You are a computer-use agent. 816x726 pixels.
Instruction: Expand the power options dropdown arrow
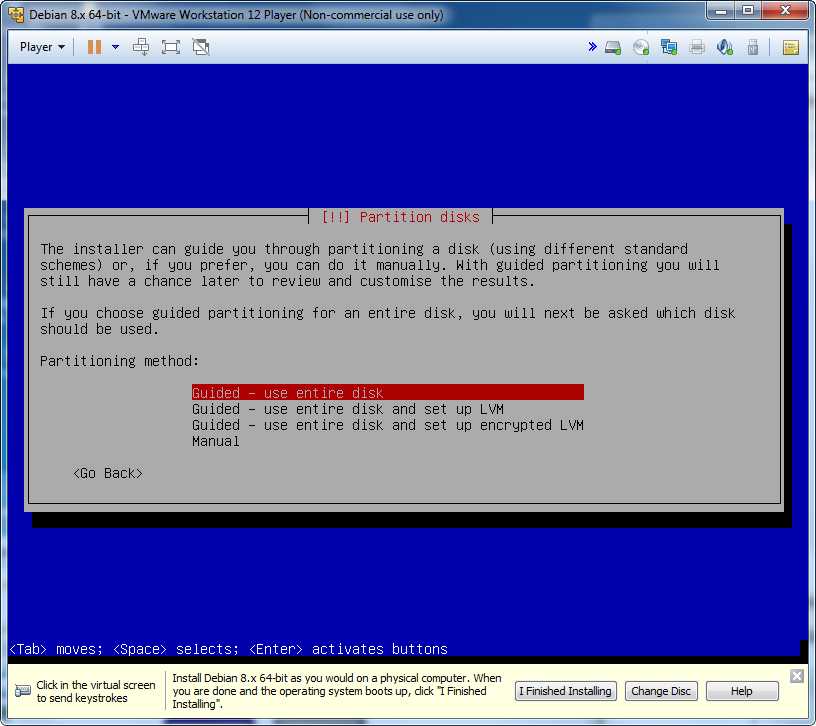(x=116, y=47)
